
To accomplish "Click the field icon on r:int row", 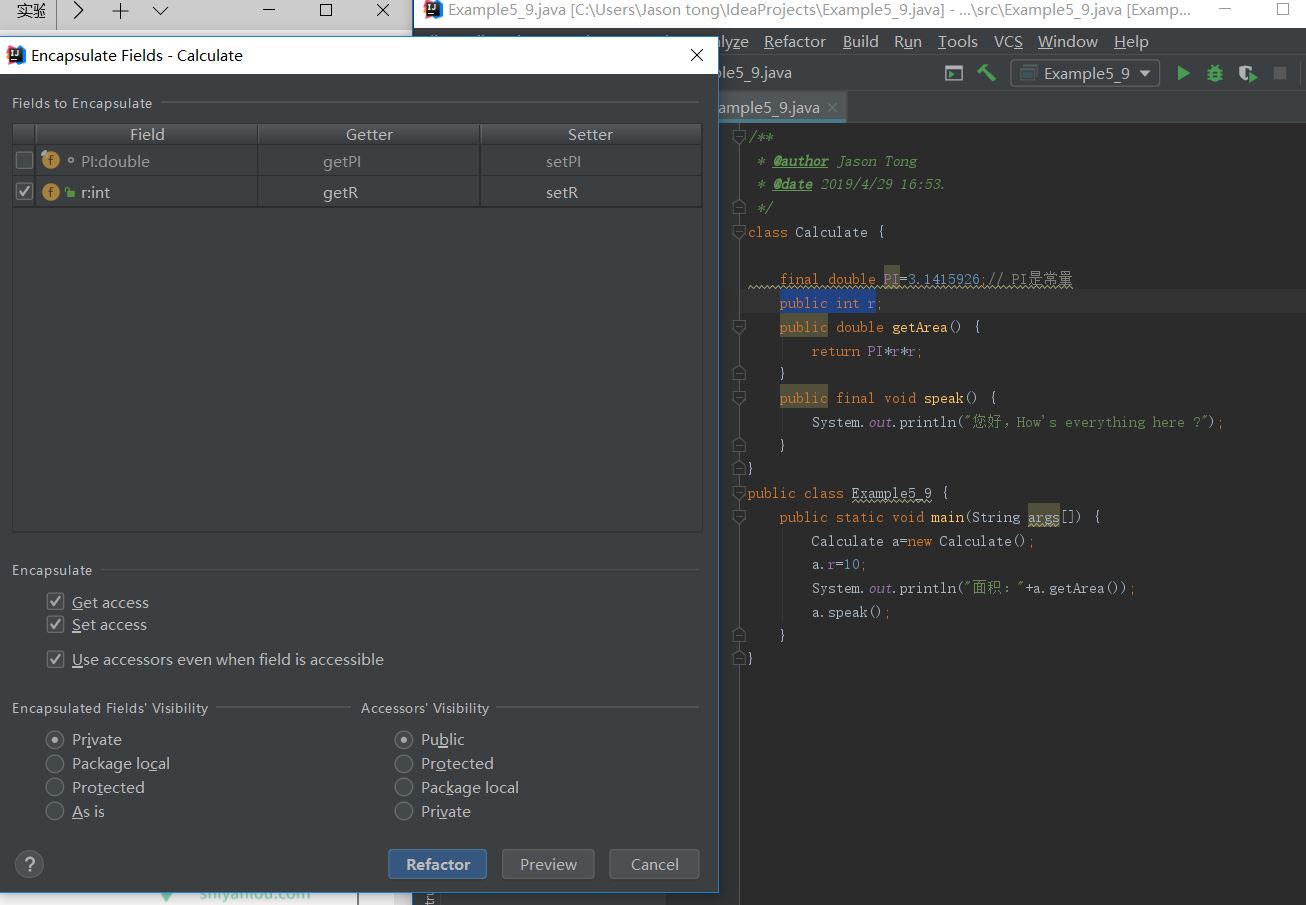I will point(51,192).
